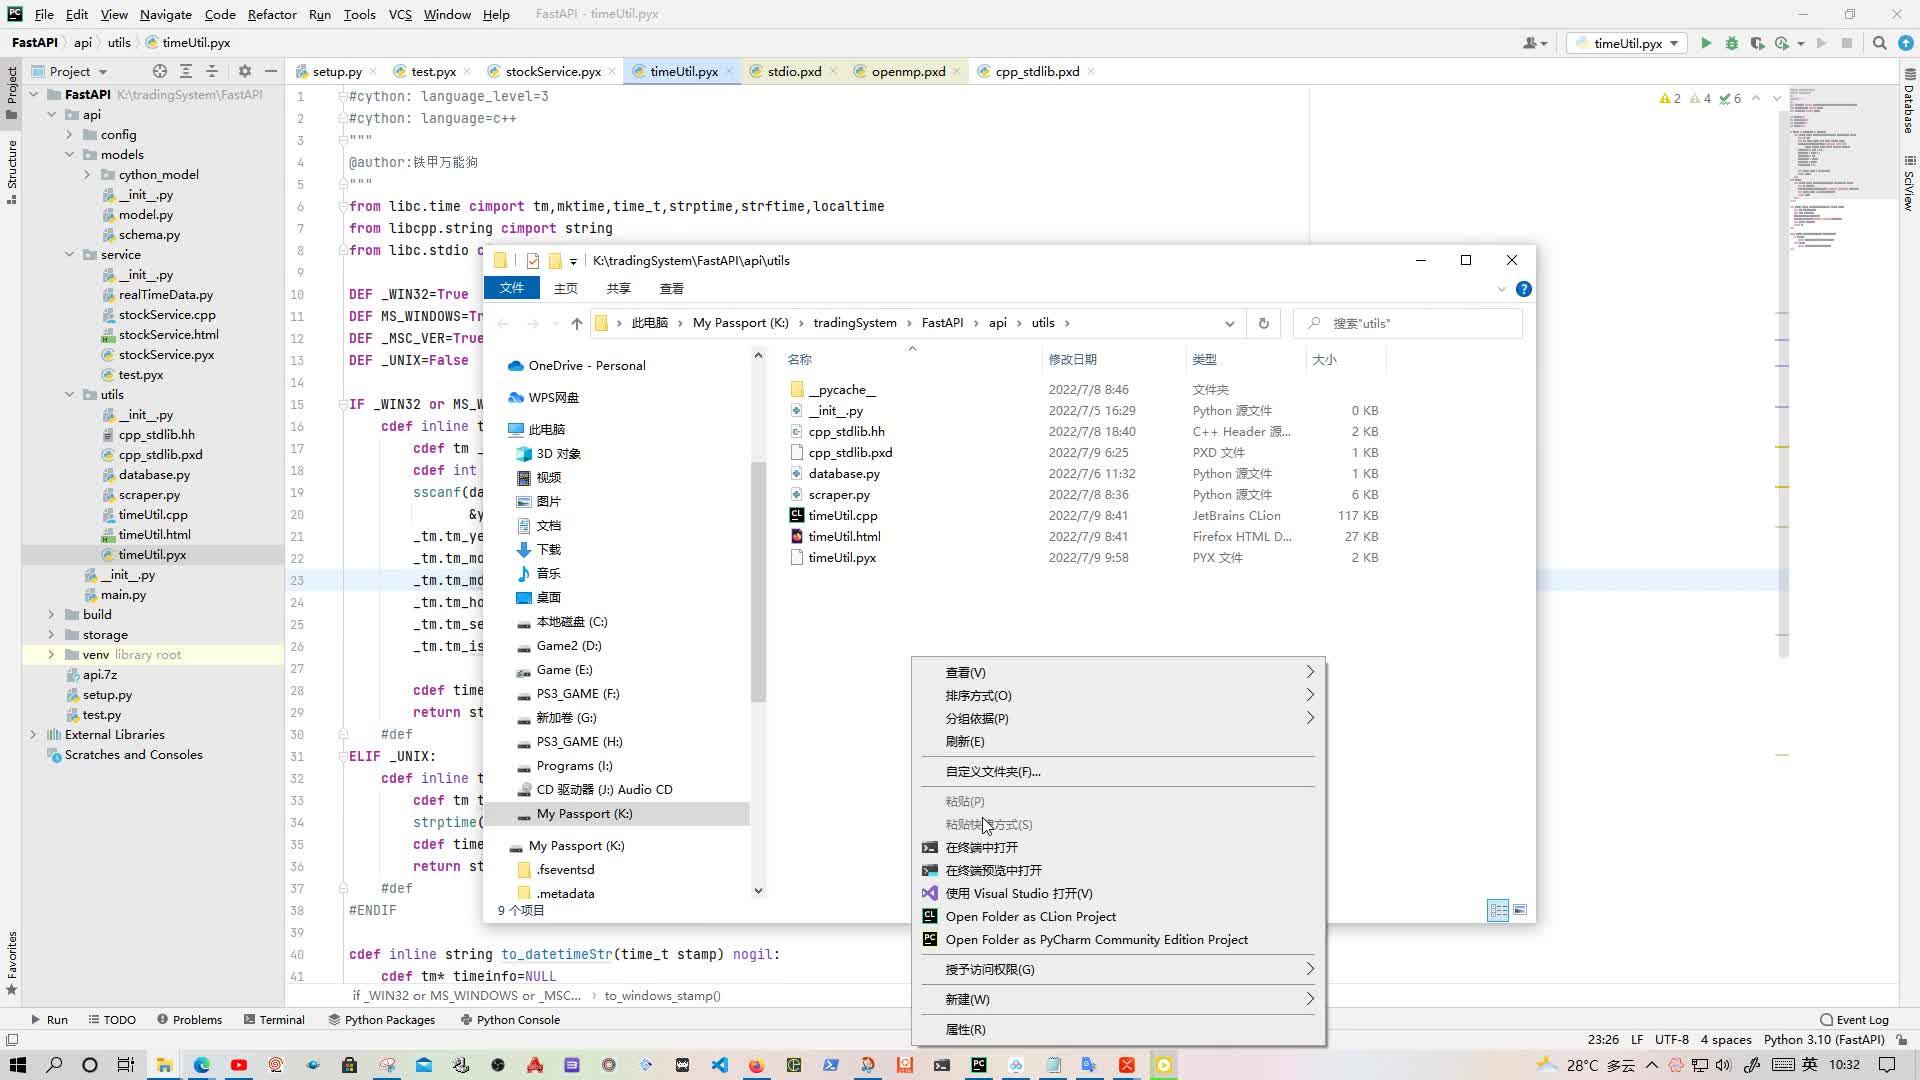1920x1080 pixels.
Task: Refresh the Explorer folder view
Action: pos(1263,323)
